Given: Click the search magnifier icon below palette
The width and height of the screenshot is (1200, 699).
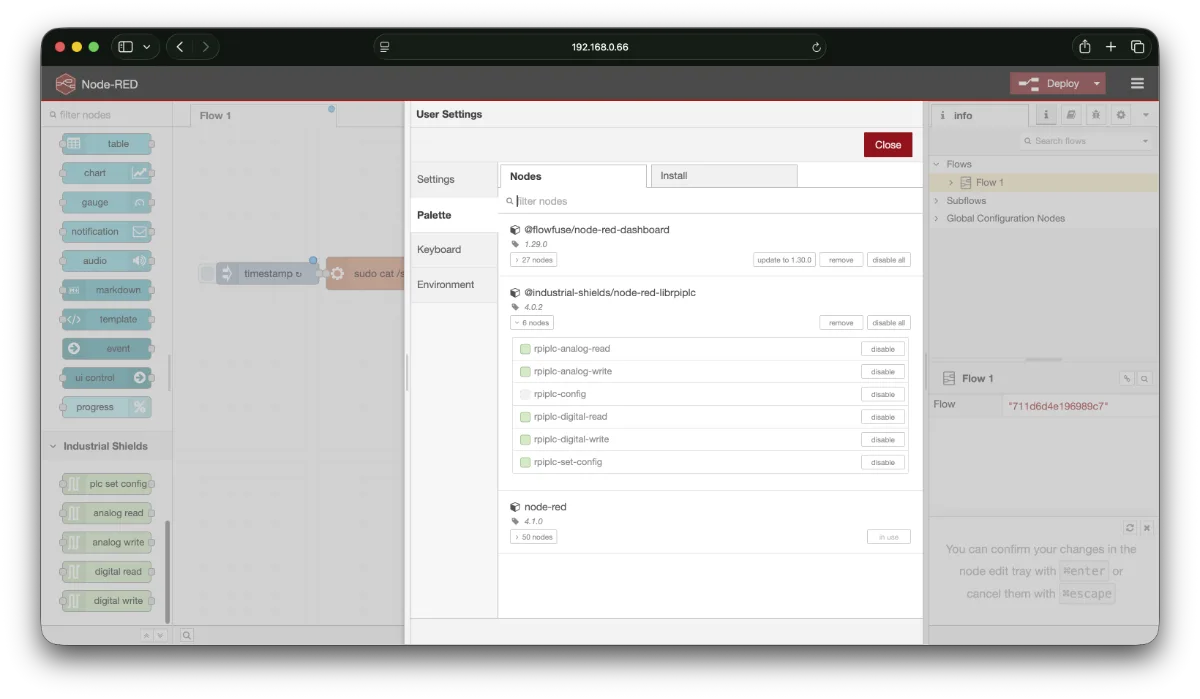Looking at the screenshot, I should tap(187, 634).
